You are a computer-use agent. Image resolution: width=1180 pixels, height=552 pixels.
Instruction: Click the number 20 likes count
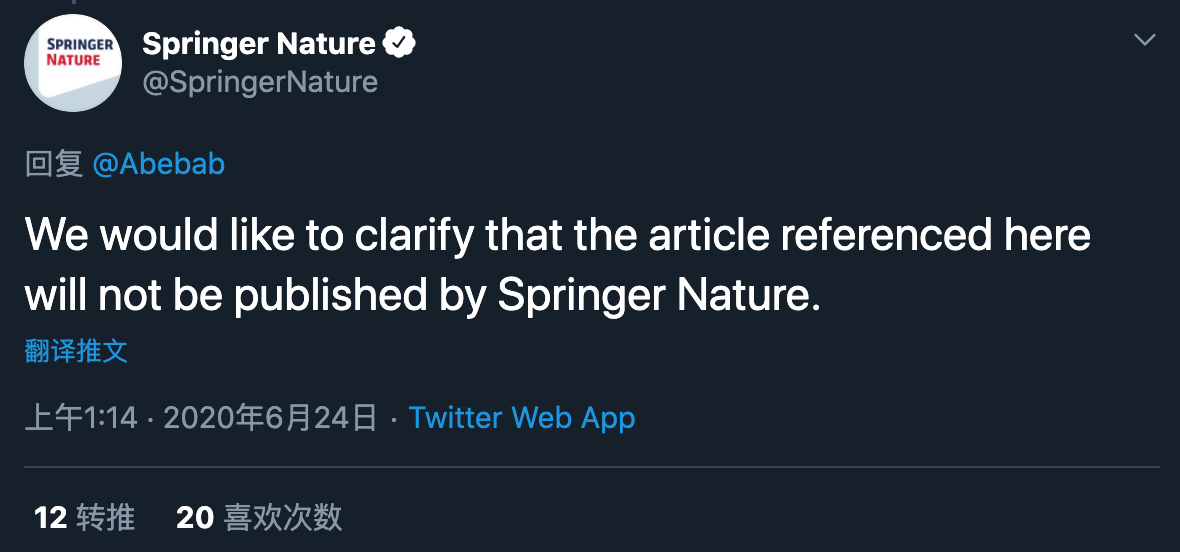click(x=195, y=517)
